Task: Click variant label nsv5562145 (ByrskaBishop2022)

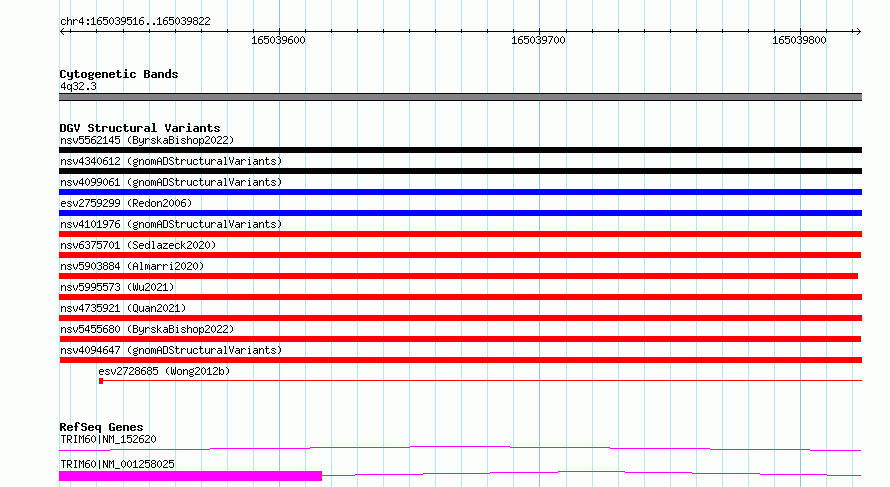Action: pyautogui.click(x=147, y=140)
